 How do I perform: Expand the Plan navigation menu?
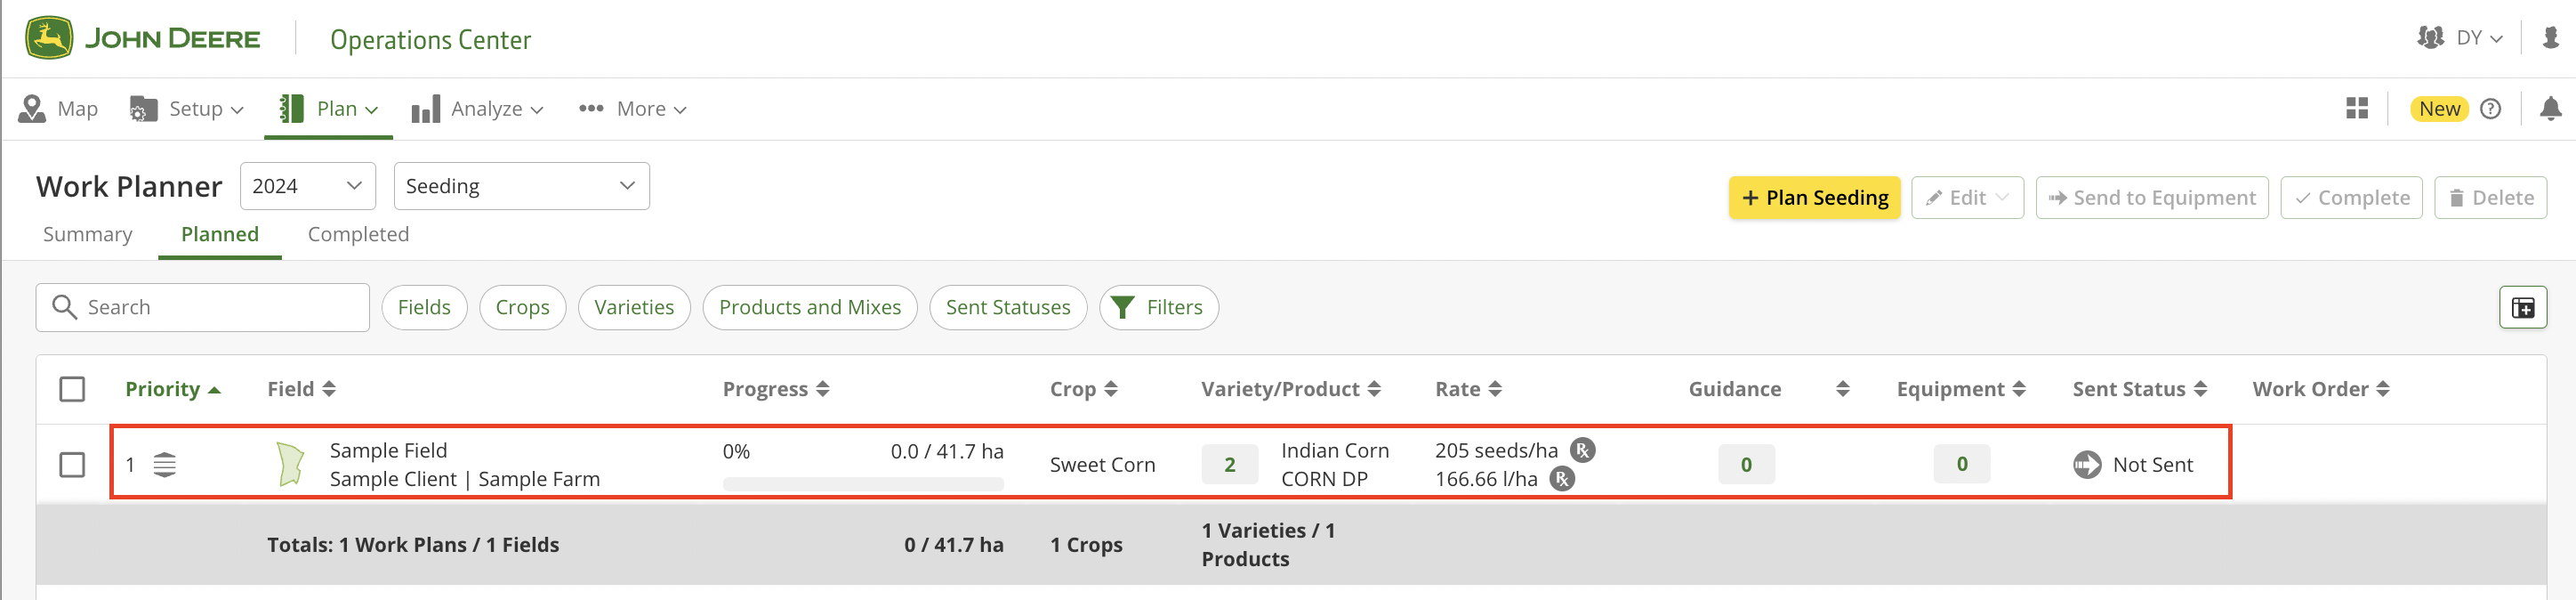[329, 108]
